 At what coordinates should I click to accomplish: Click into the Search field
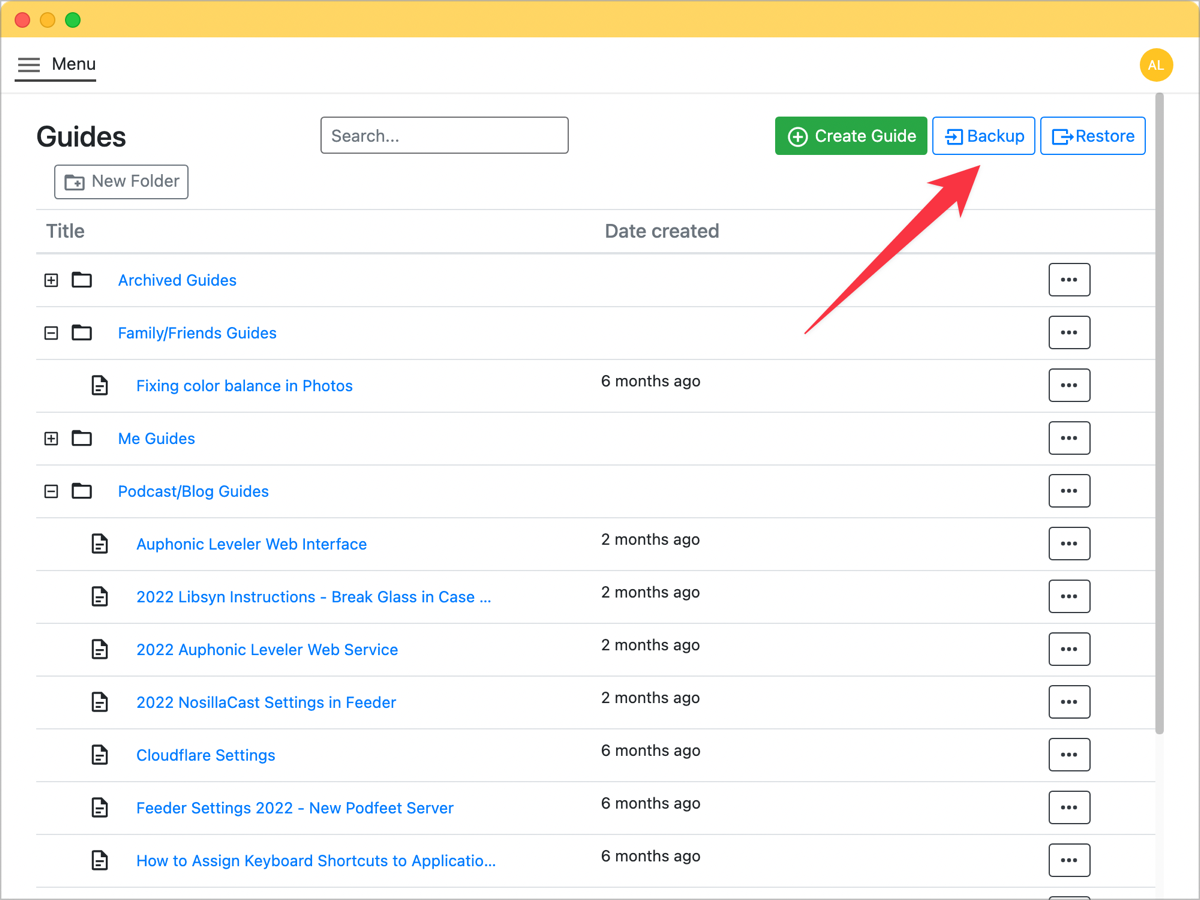click(444, 136)
